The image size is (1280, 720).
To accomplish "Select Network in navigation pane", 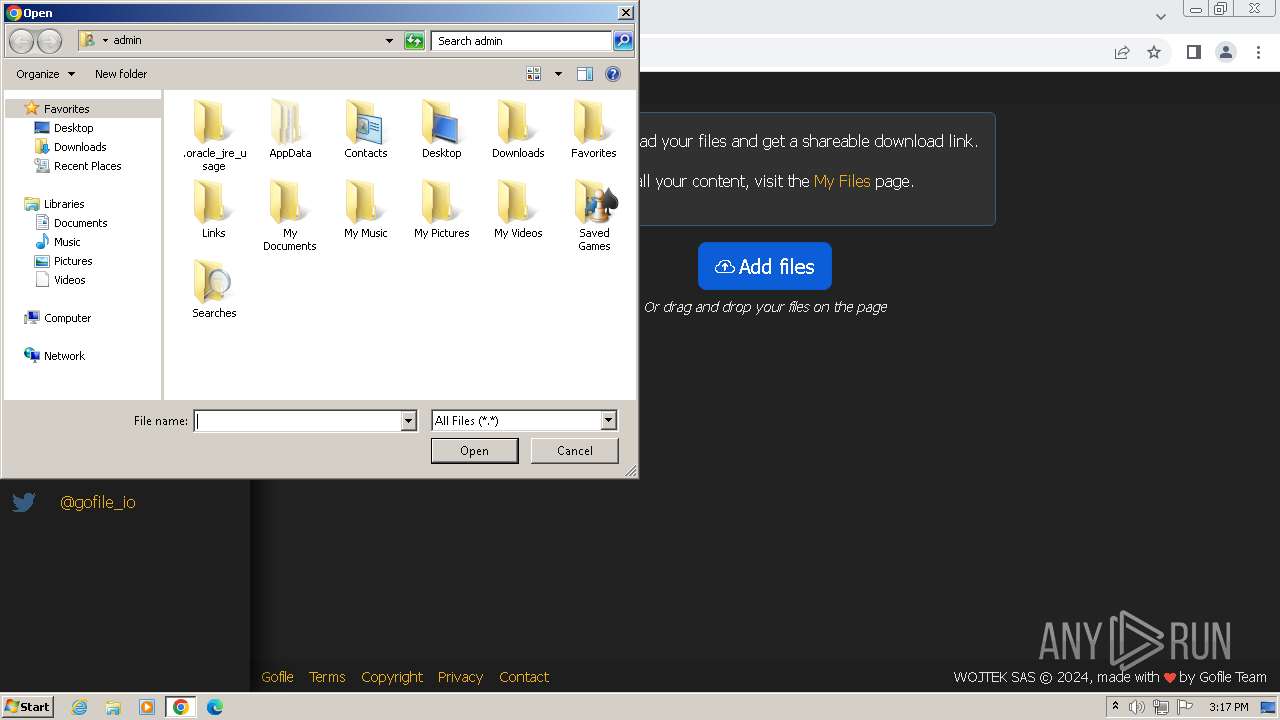I will coord(64,356).
